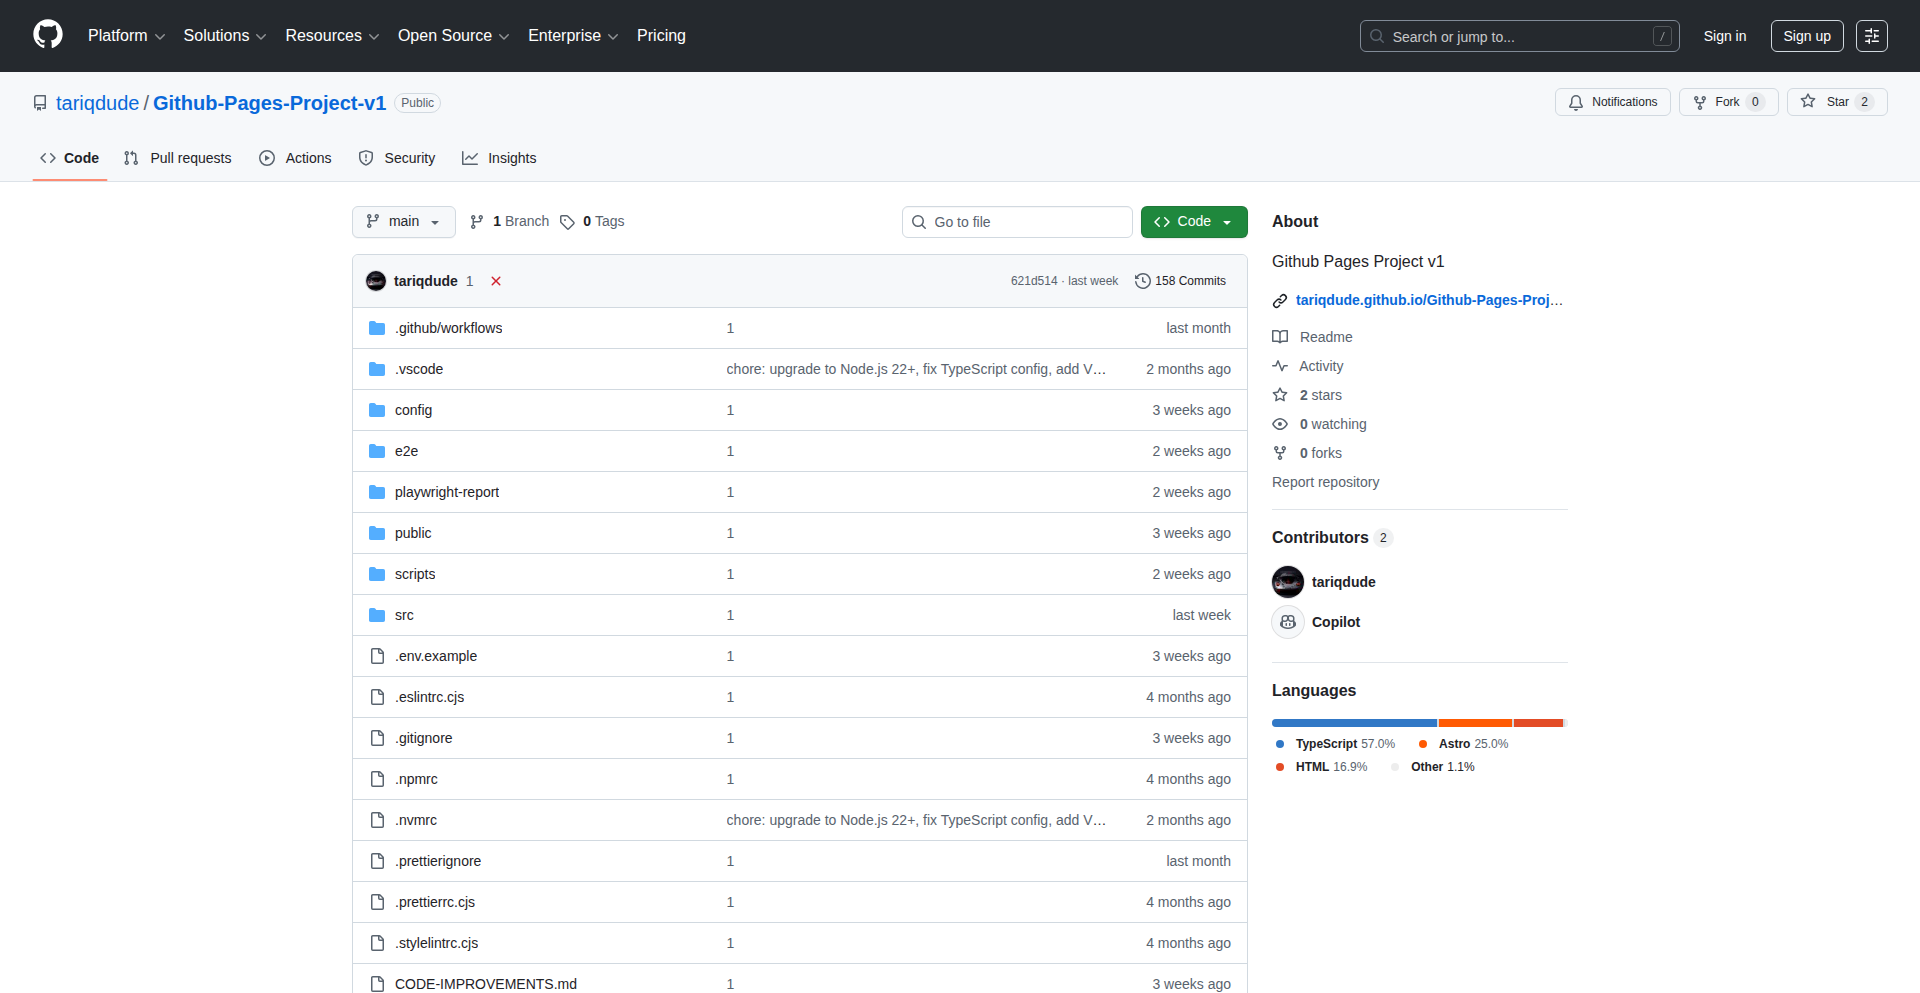Click the tariqdude contributor avatar

(1288, 582)
